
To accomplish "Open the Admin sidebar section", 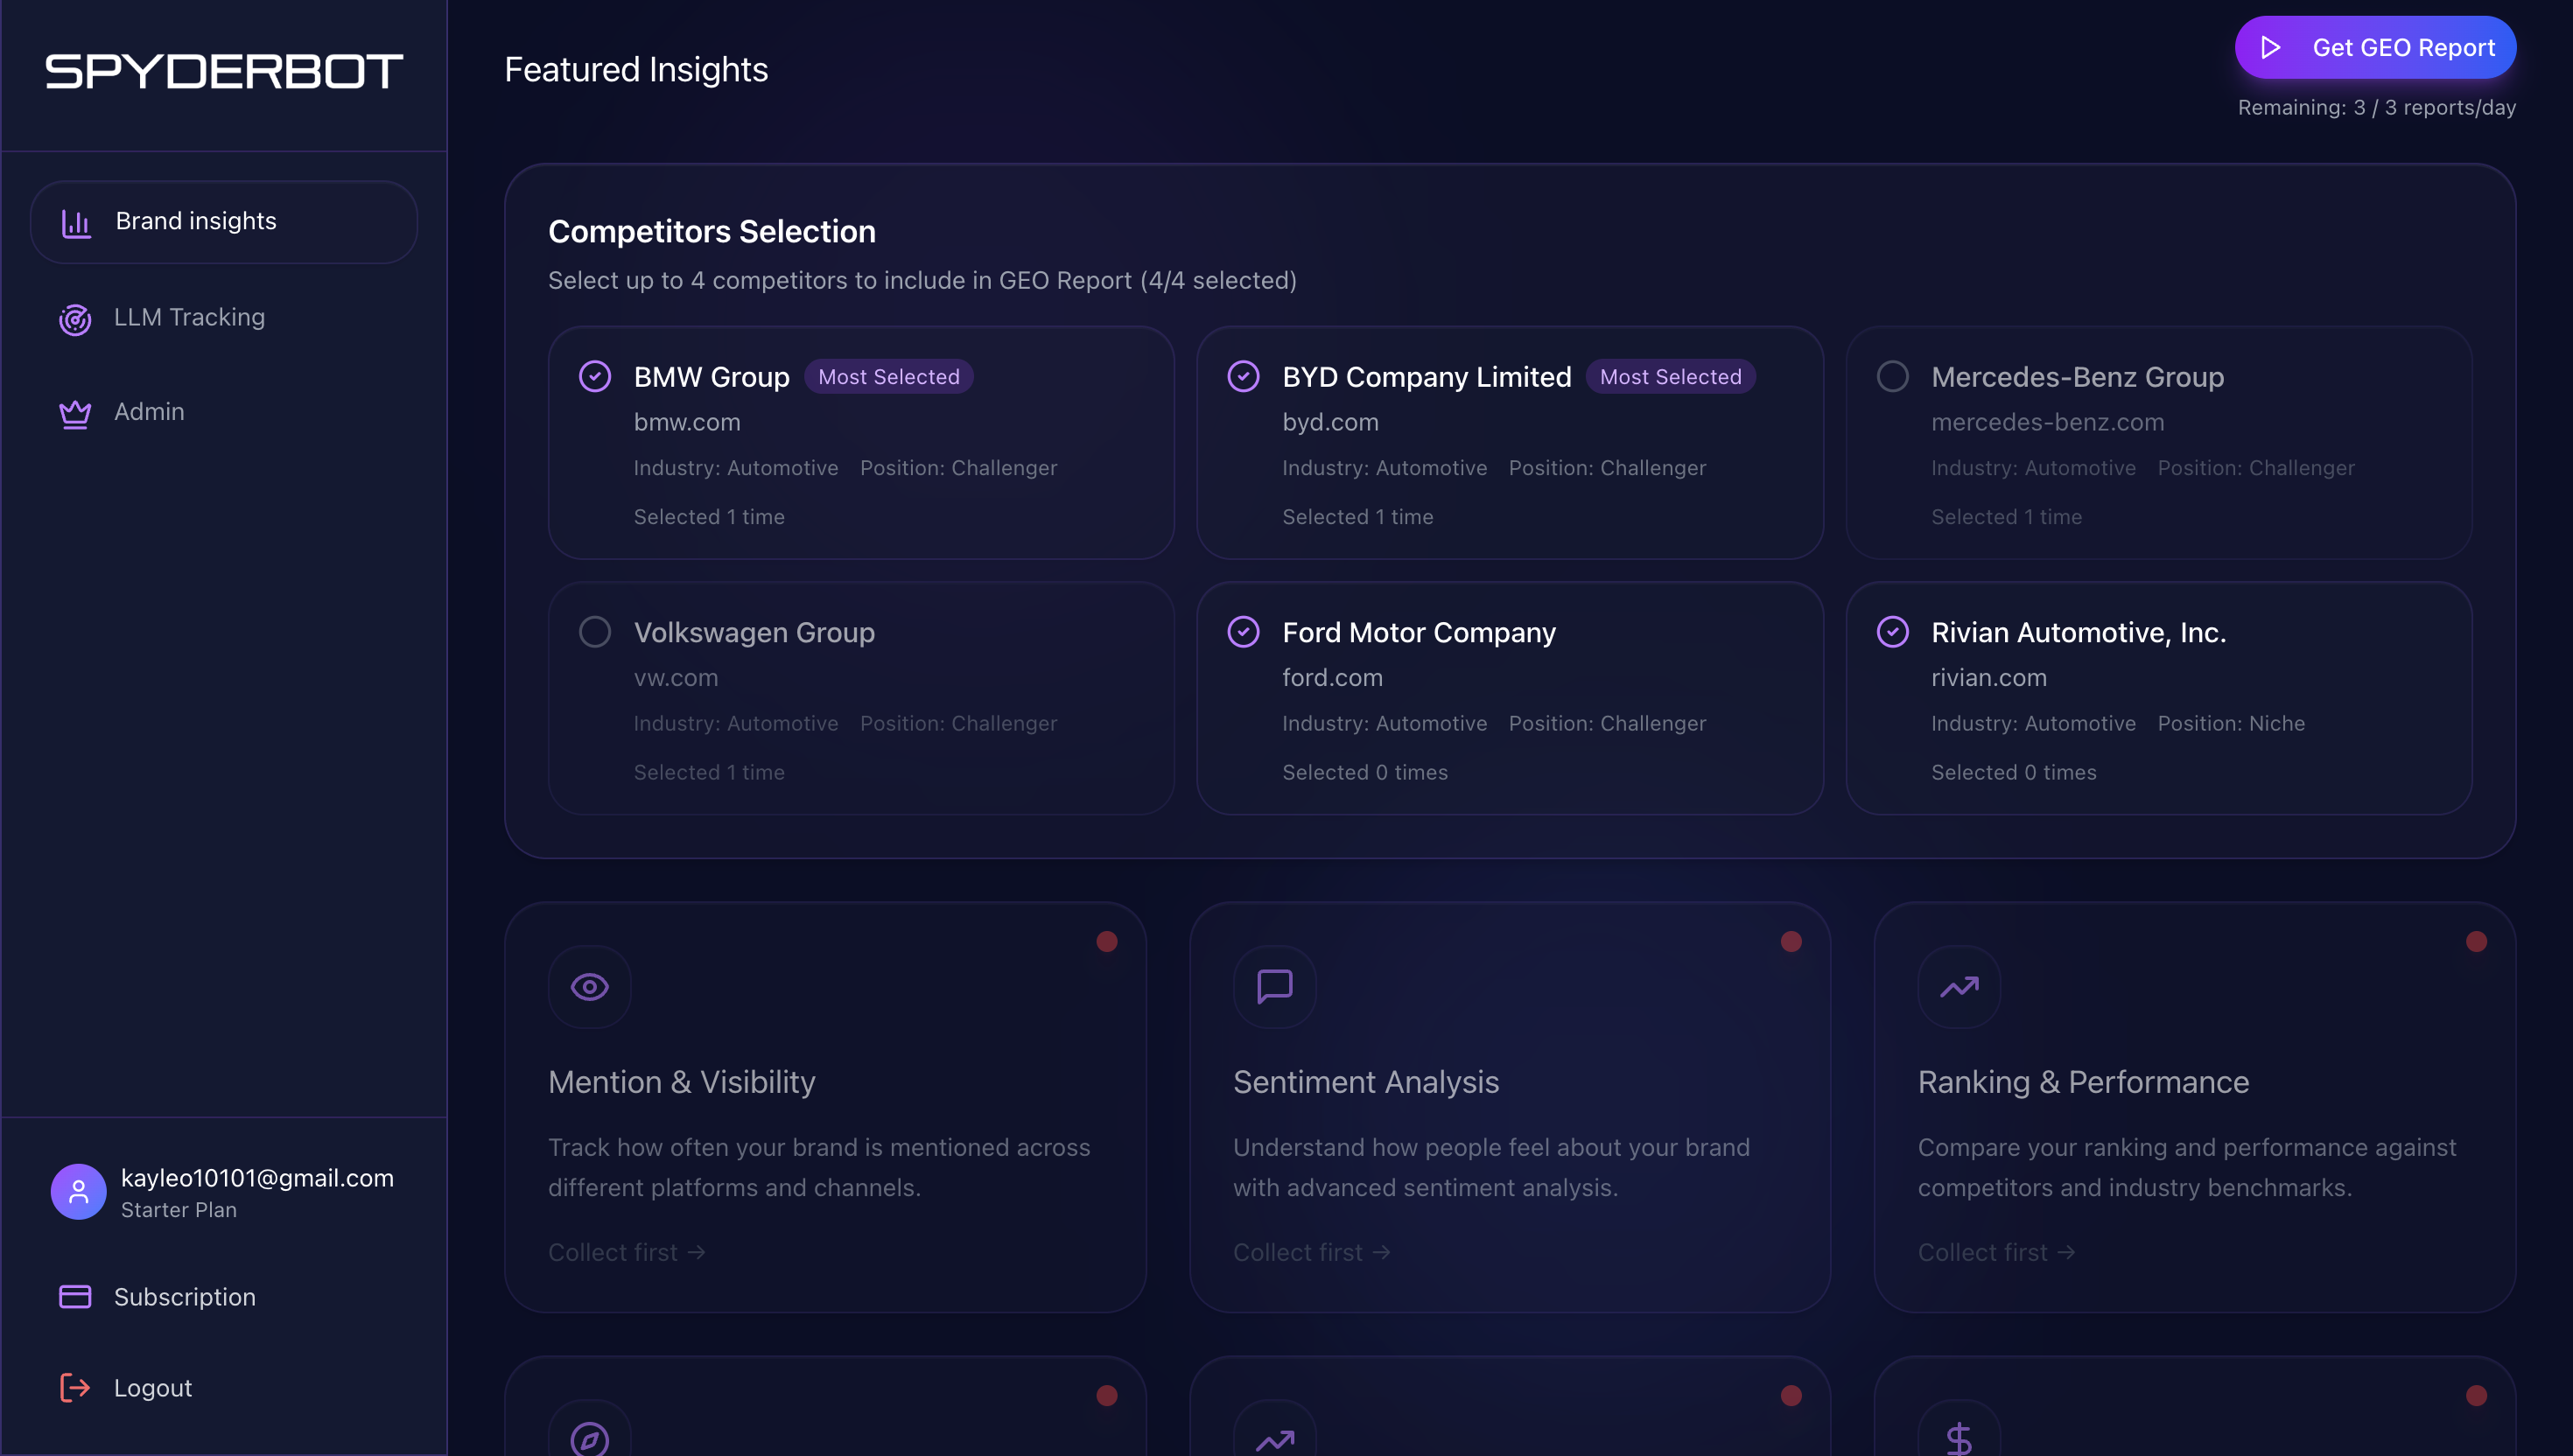I will (x=149, y=412).
